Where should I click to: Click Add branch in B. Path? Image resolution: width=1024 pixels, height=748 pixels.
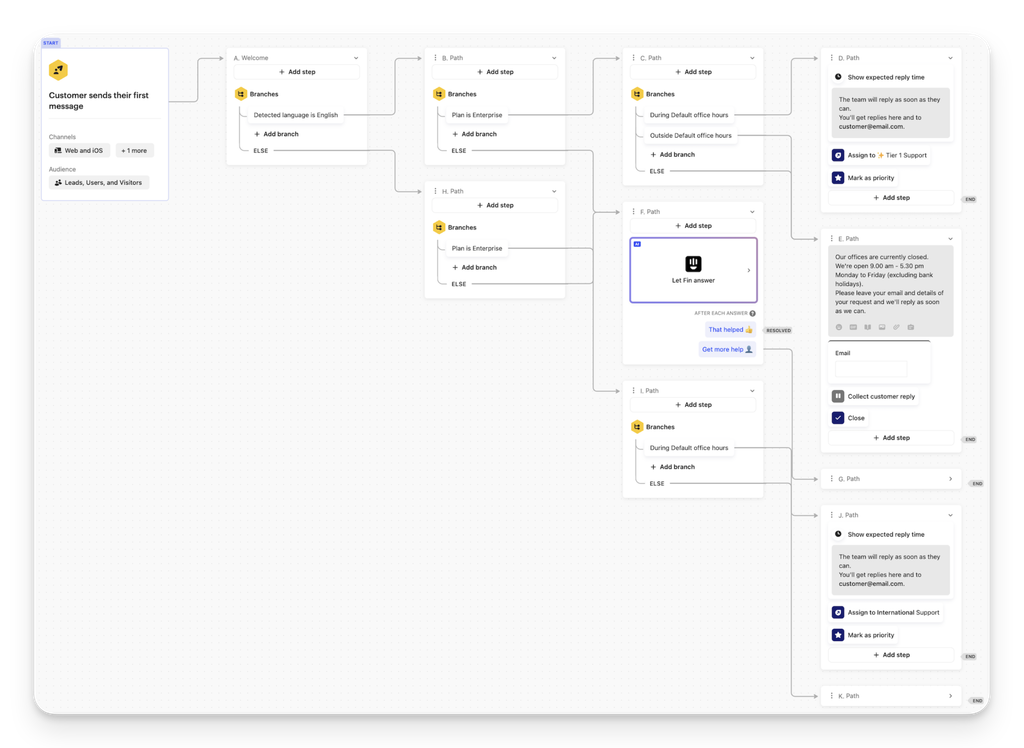475,134
